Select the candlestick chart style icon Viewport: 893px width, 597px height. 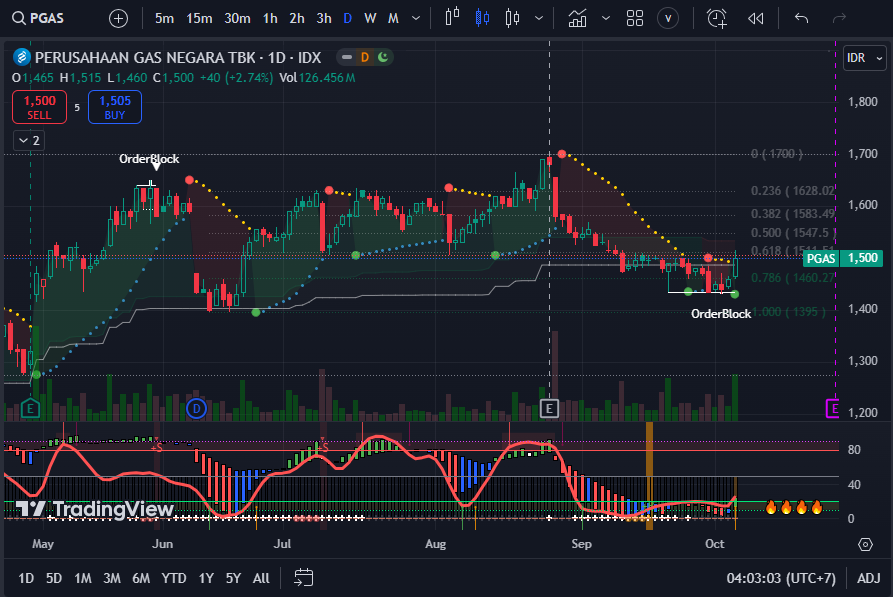(482, 18)
